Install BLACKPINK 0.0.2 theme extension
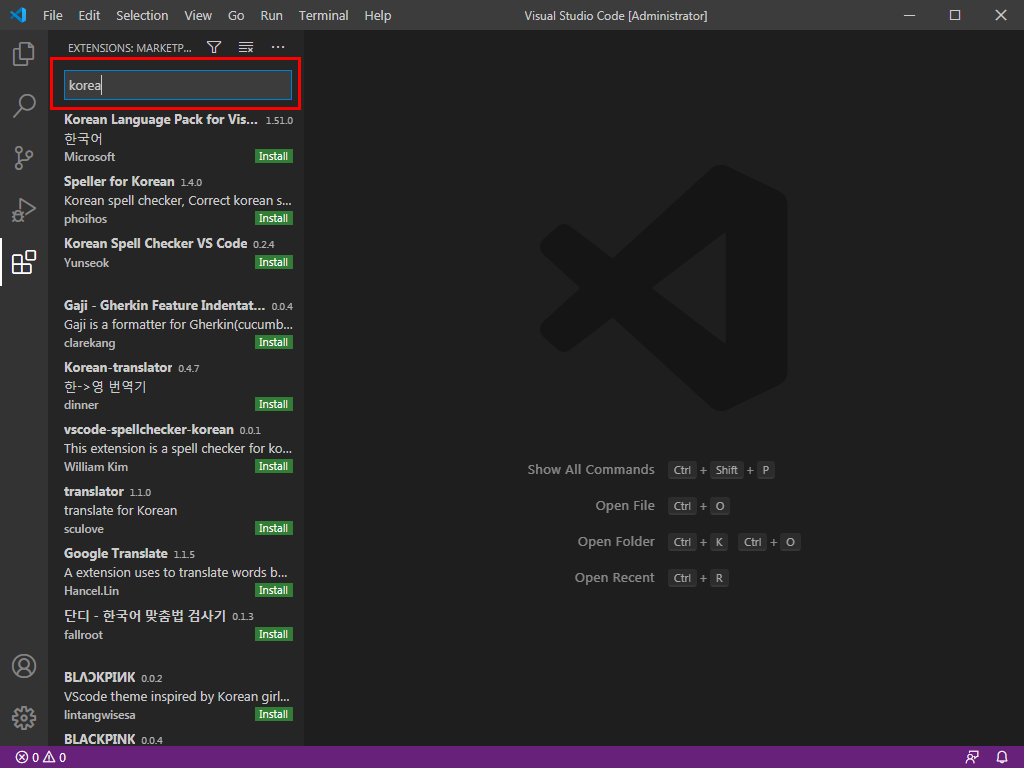The width and height of the screenshot is (1024, 768). [274, 715]
